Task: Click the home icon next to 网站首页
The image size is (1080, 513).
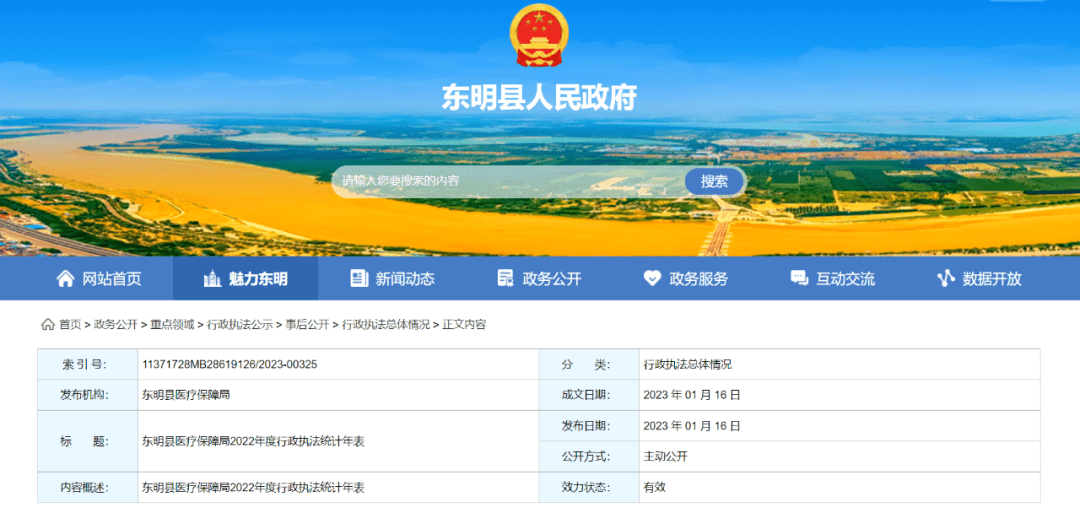Action: pos(65,278)
